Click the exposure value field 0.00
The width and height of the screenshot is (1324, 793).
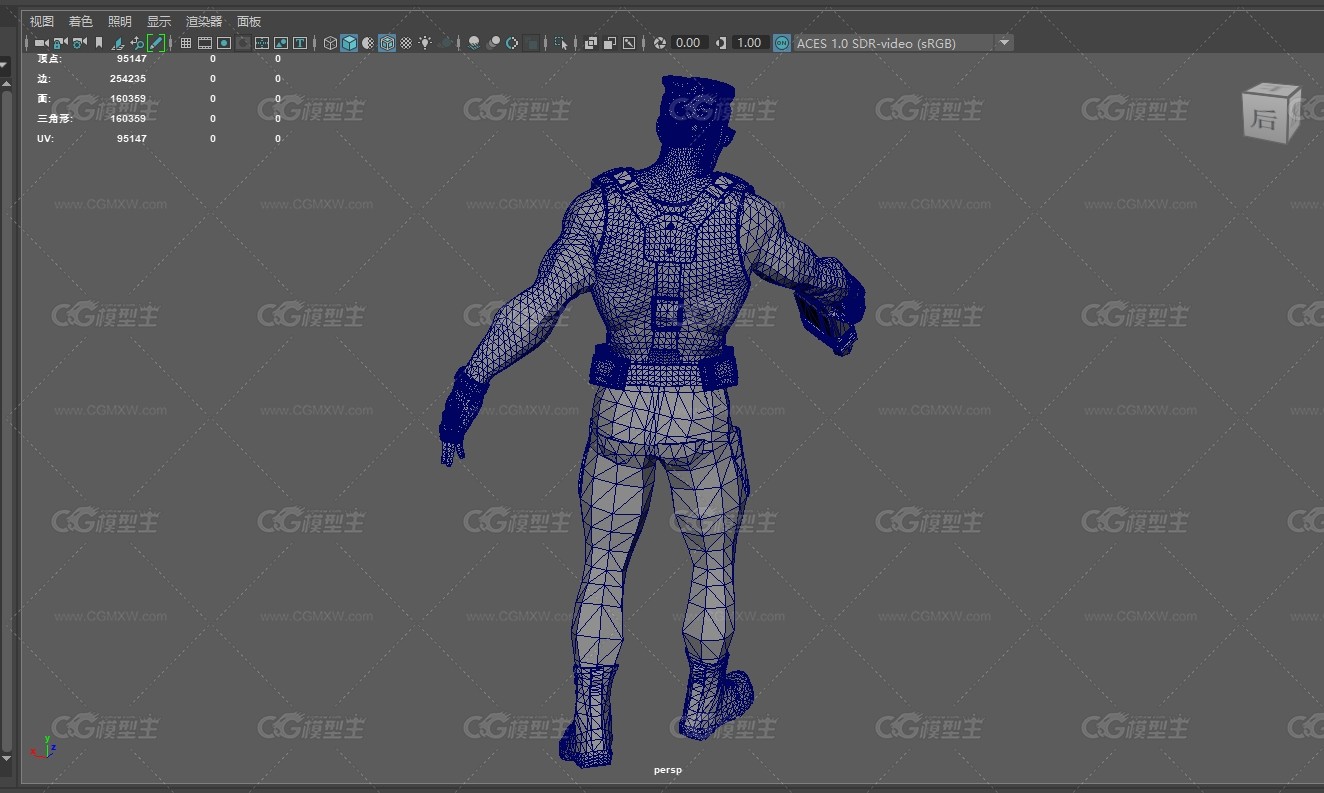tap(689, 43)
